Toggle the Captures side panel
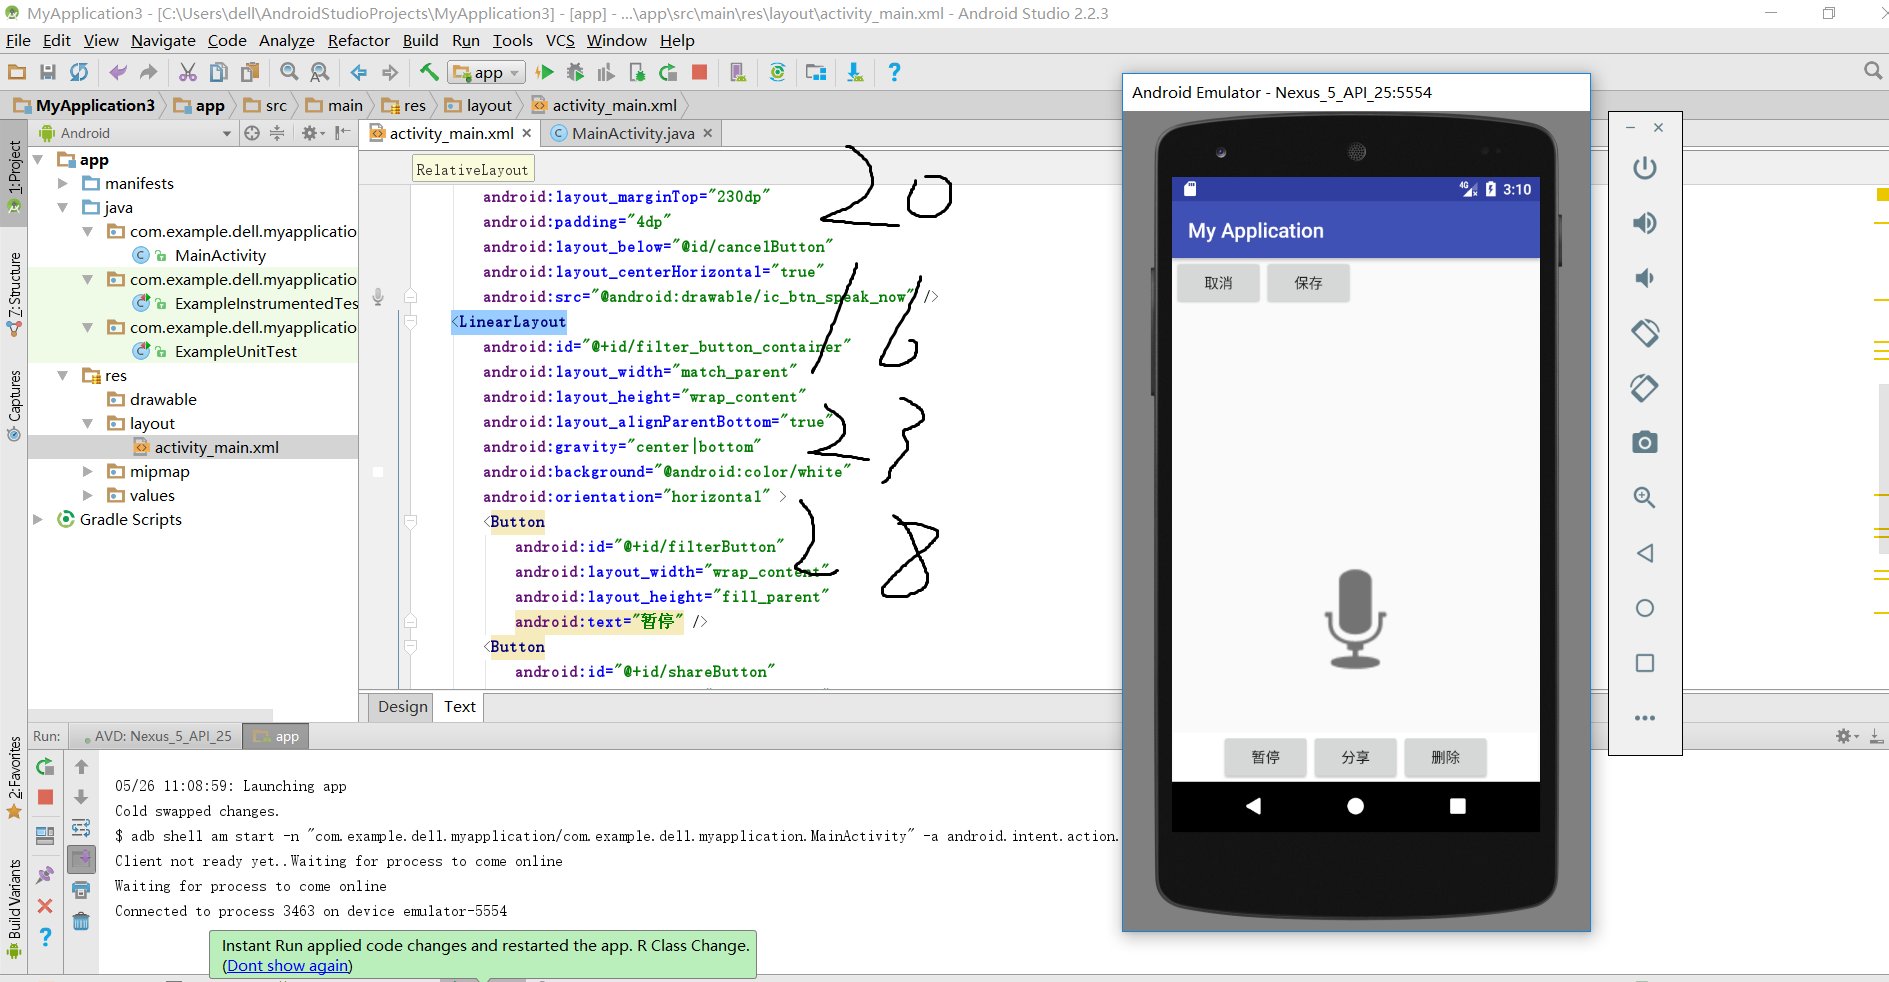This screenshot has height=982, width=1889. pos(14,405)
